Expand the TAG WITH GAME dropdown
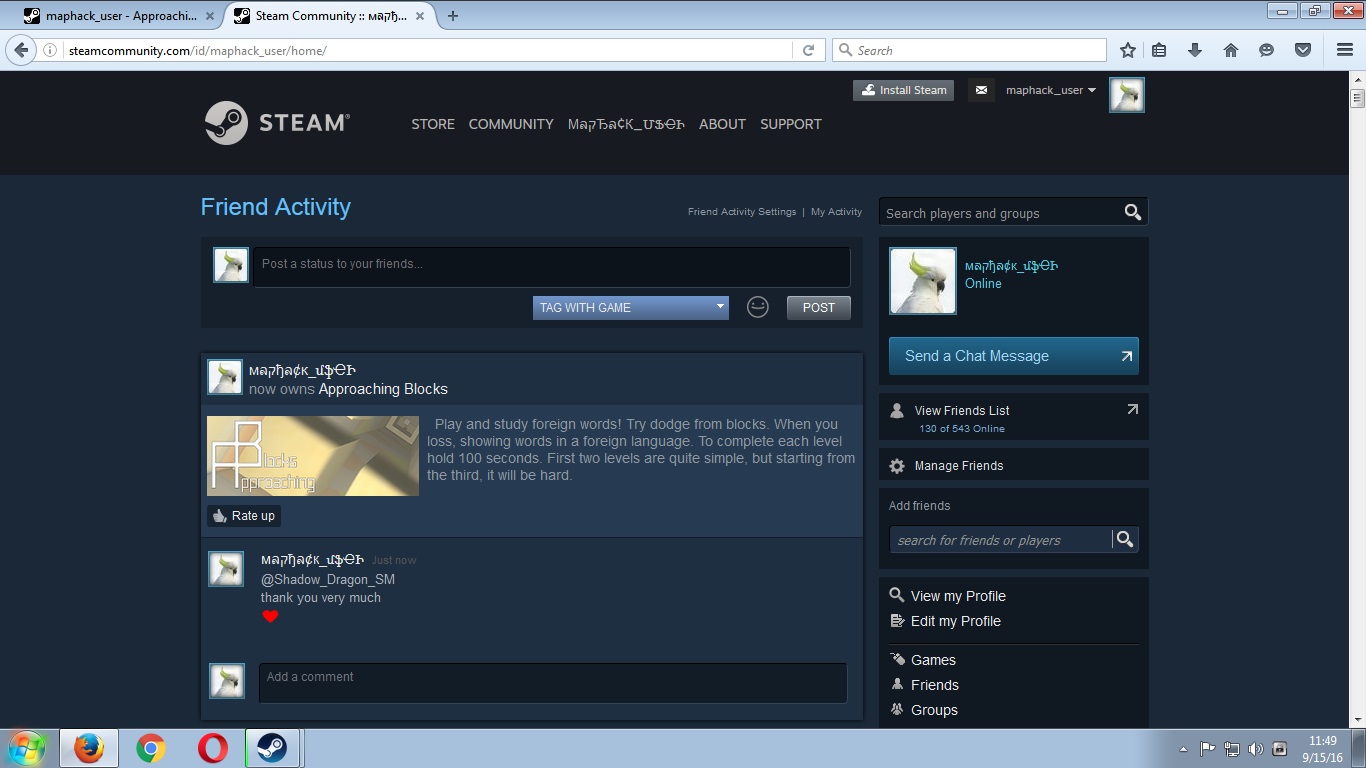This screenshot has width=1366, height=768. (631, 307)
